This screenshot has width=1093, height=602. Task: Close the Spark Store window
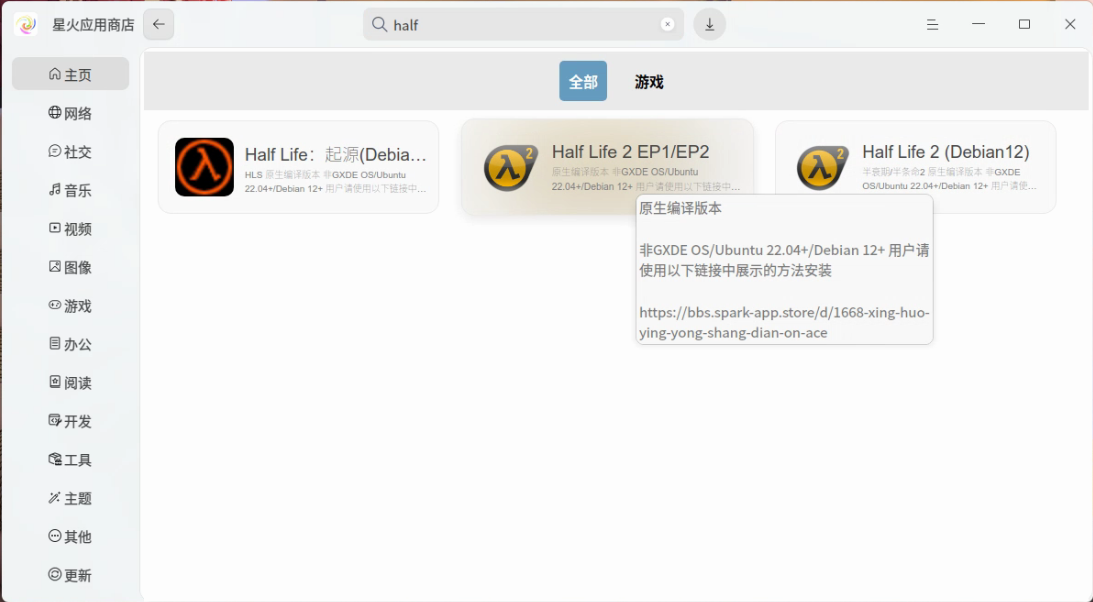pyautogui.click(x=1070, y=24)
